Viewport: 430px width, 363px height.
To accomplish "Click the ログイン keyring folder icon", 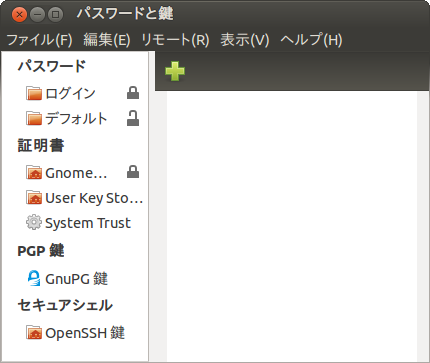I will click(34, 93).
